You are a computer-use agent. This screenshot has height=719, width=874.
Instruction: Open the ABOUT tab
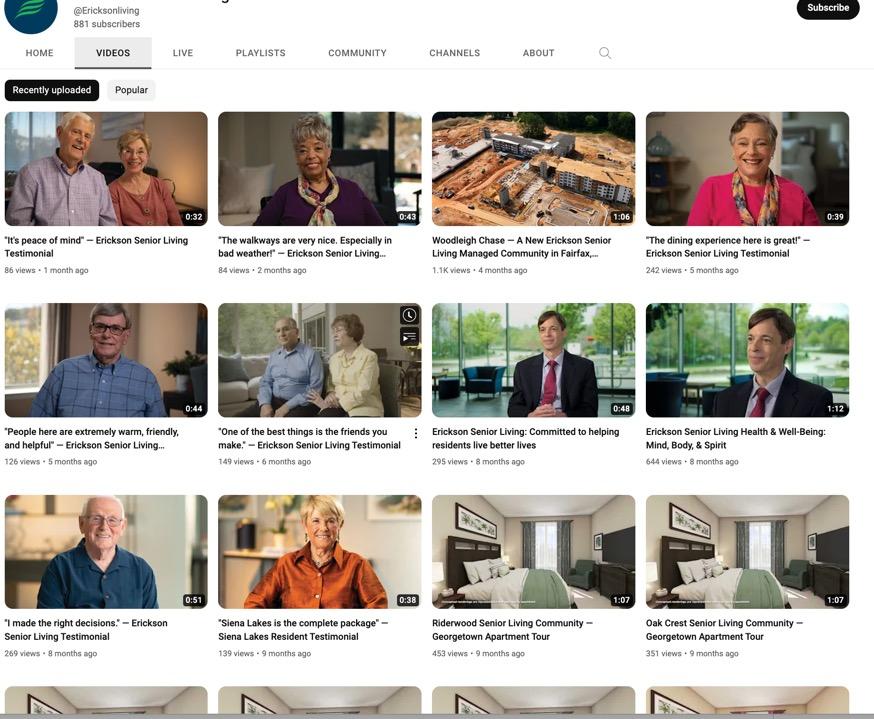[x=538, y=53]
